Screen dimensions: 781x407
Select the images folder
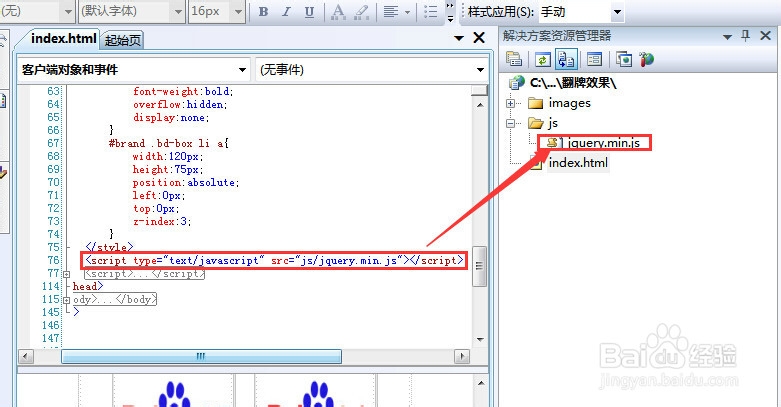point(569,103)
